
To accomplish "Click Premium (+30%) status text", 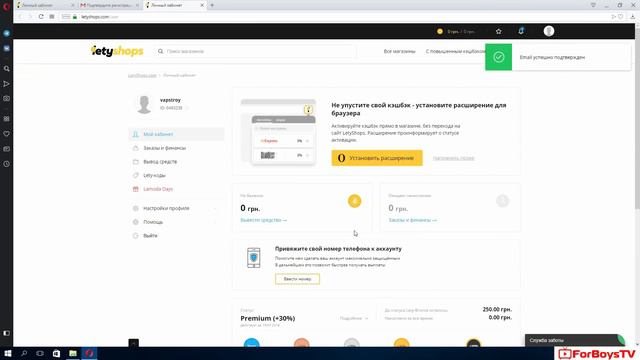I will pyautogui.click(x=268, y=318).
